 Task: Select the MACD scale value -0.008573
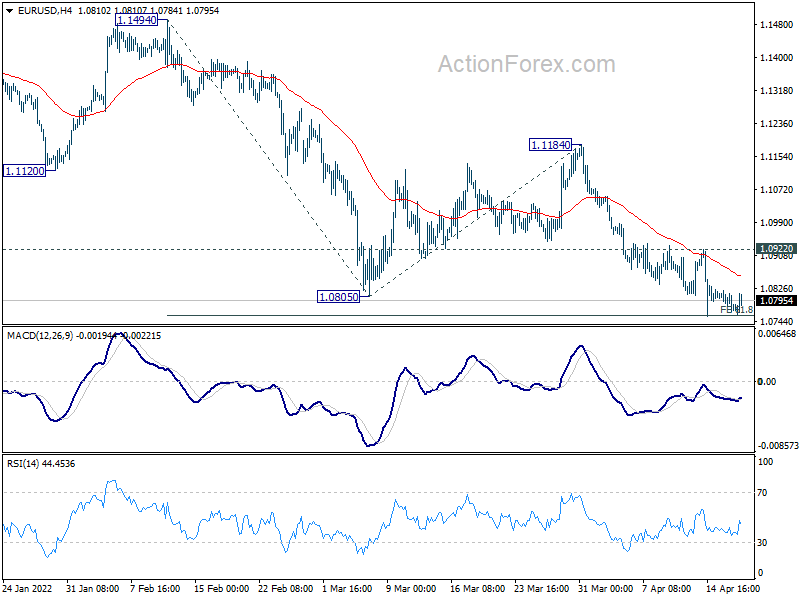pos(778,446)
